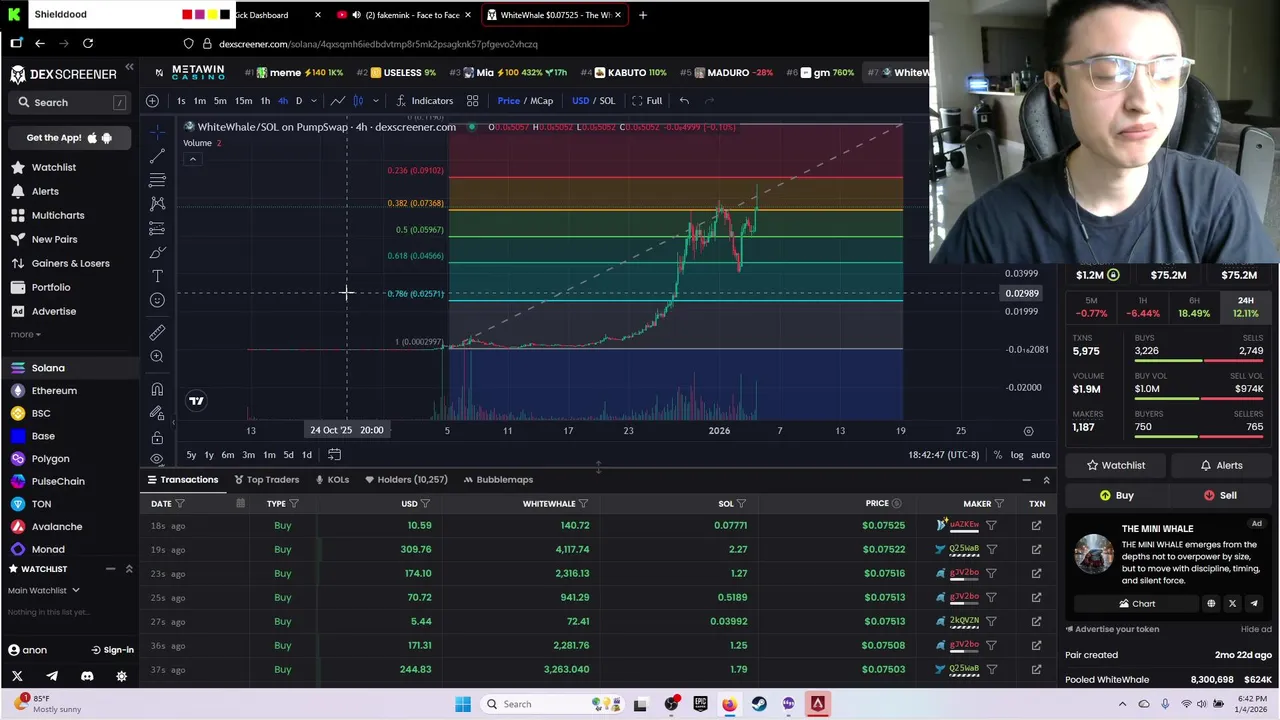Screen dimensions: 1280x720
Task: Collapse the left sidebar chevron
Action: pos(129,68)
